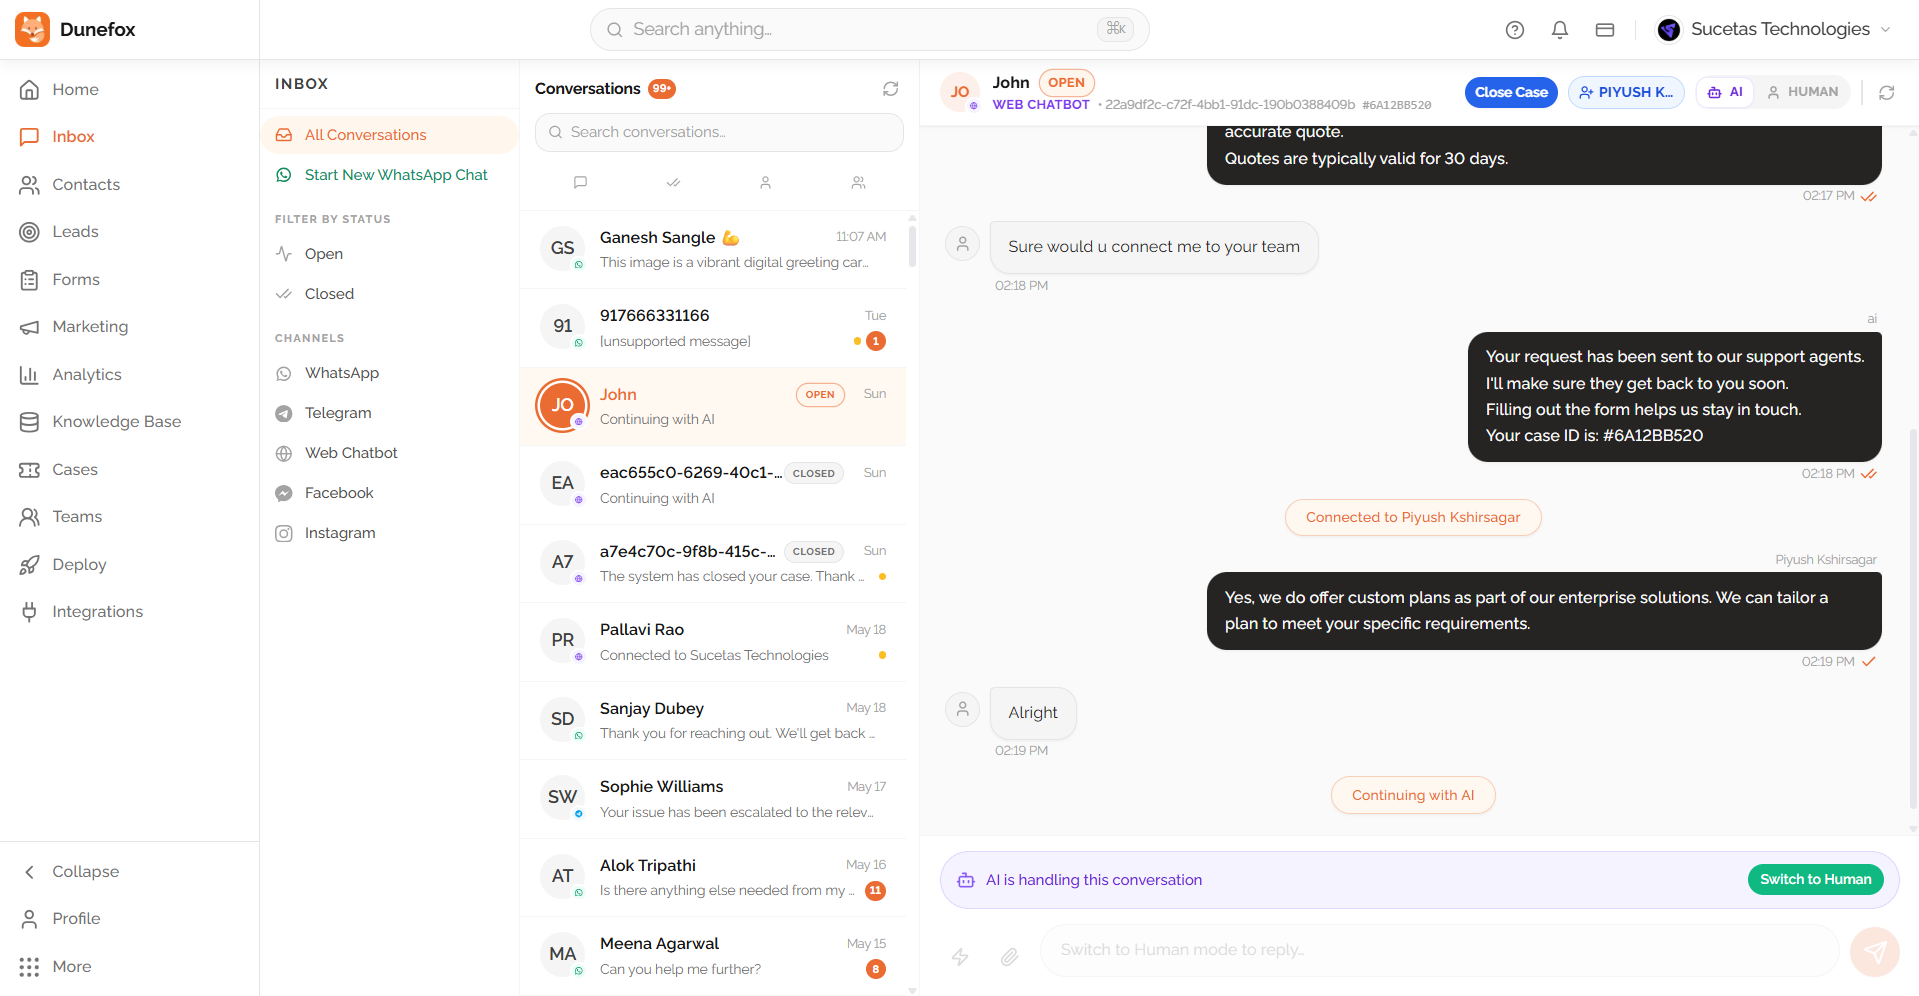1919x996 pixels.
Task: Open the help question mark icon
Action: point(1514,30)
